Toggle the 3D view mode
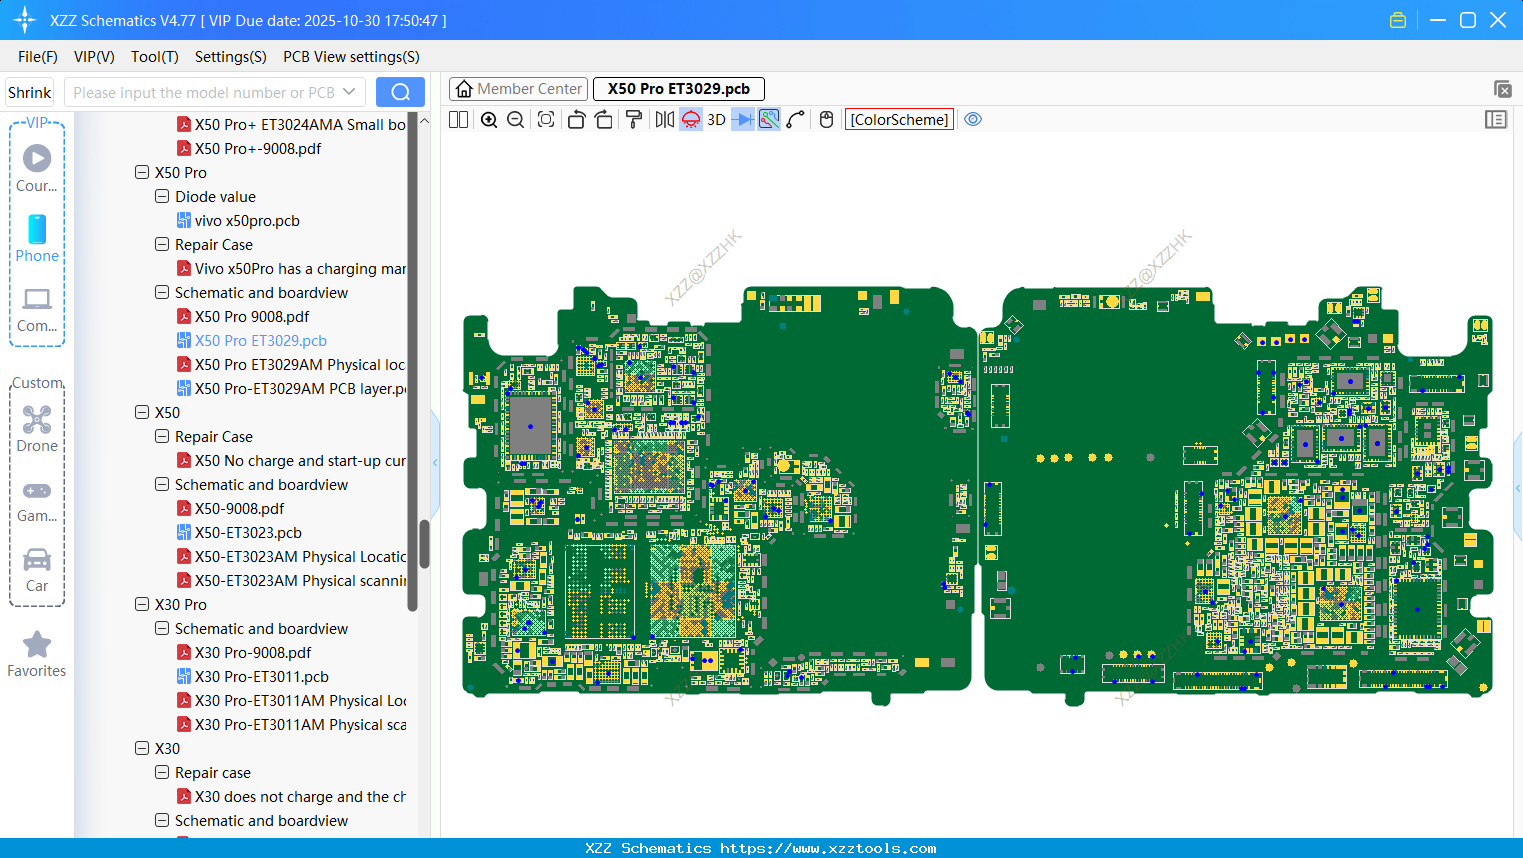 (x=716, y=120)
